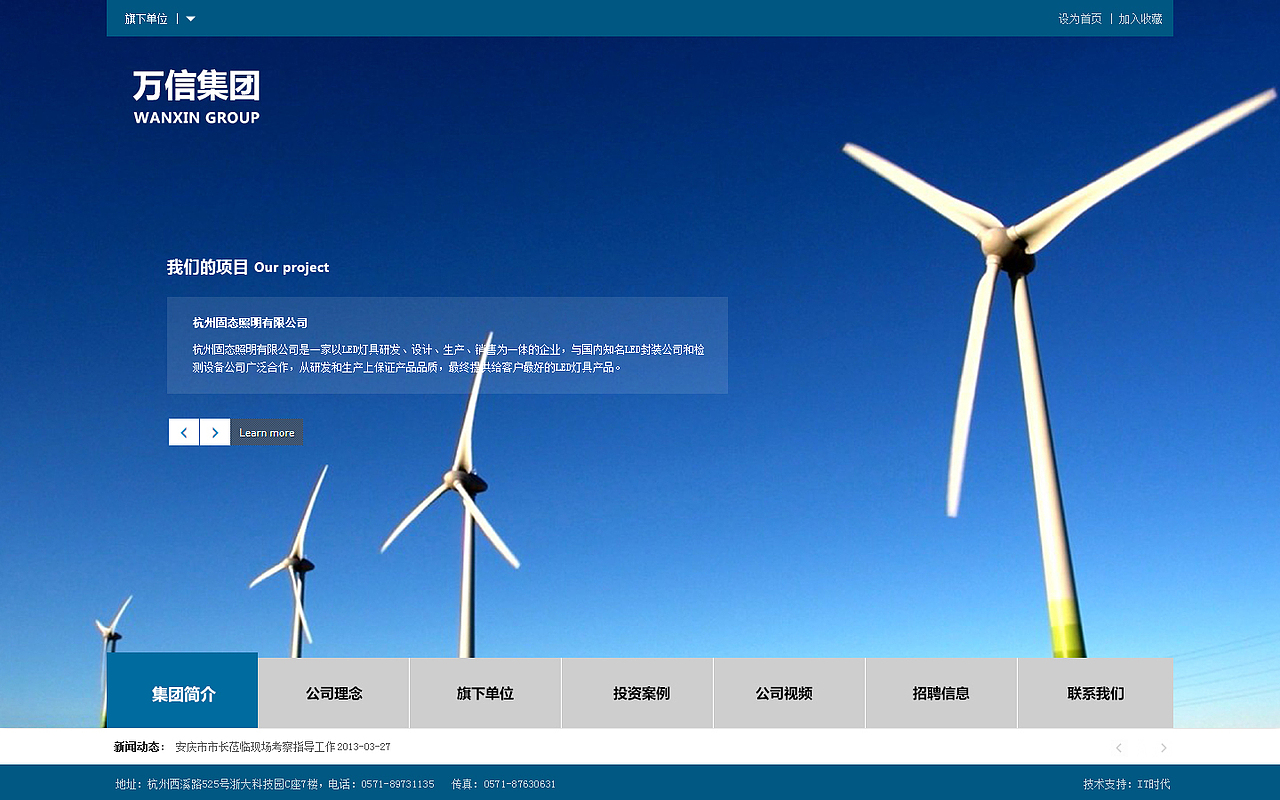Click the footer address text 杭州西溪路525号
This screenshot has height=800, width=1280.
(x=190, y=784)
